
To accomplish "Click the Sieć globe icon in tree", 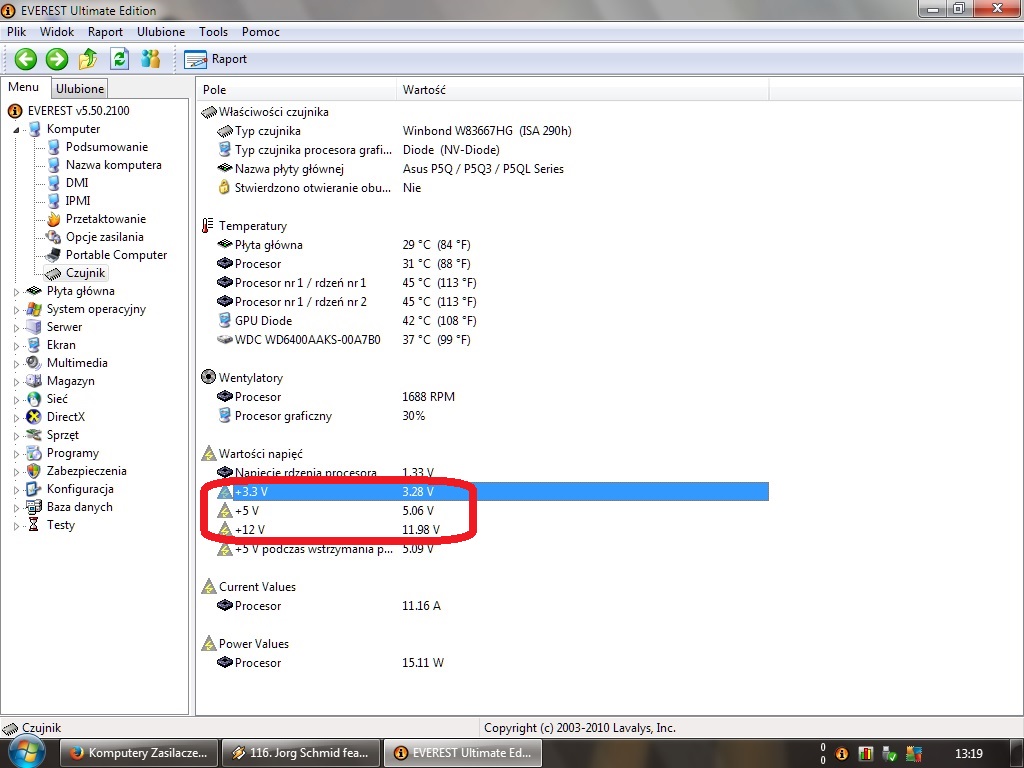I will point(33,399).
